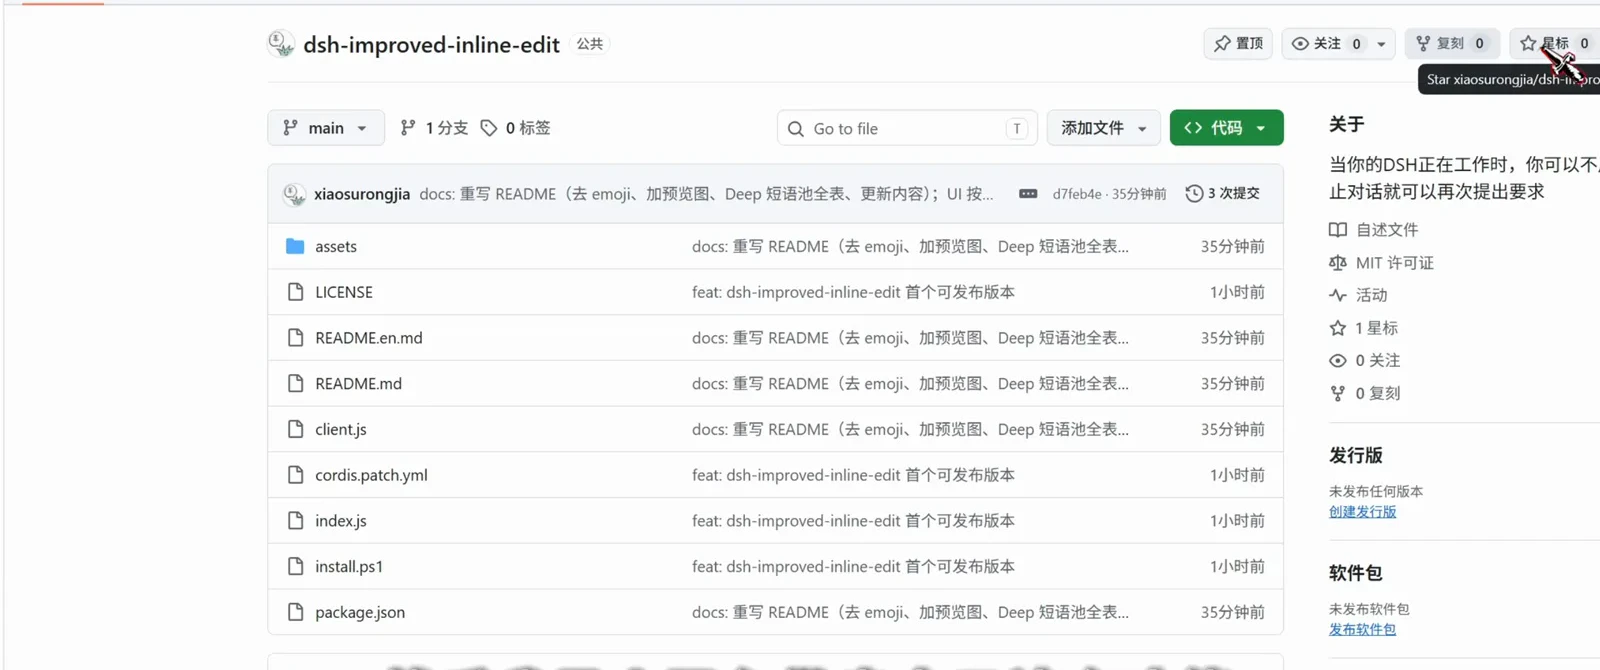Click the file icon beside README.en.md
Image resolution: width=1600 pixels, height=670 pixels.
coord(295,338)
